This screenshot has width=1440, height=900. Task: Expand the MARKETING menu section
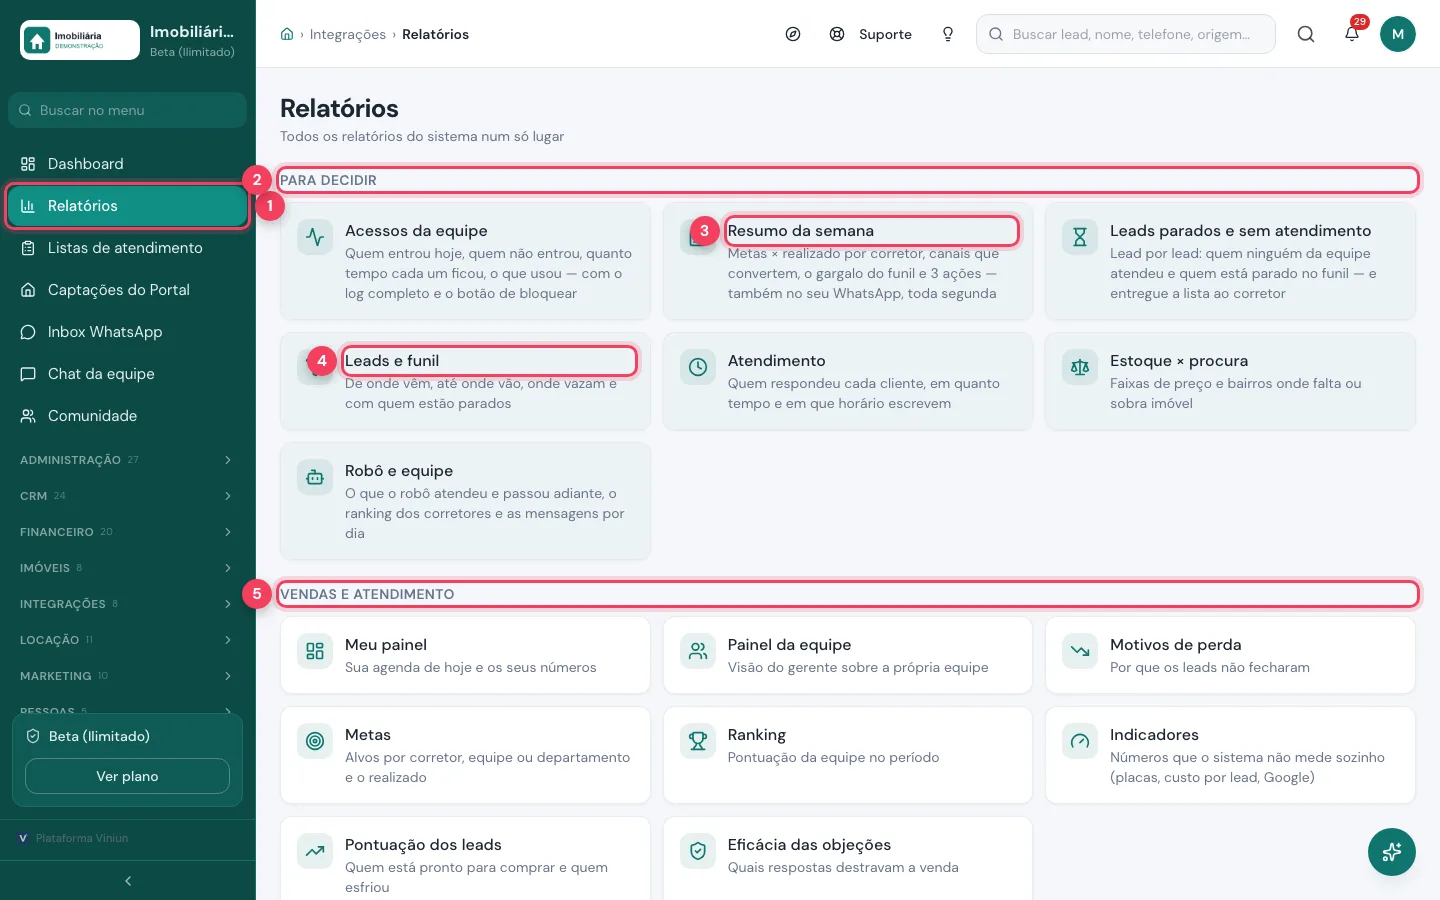coord(127,676)
